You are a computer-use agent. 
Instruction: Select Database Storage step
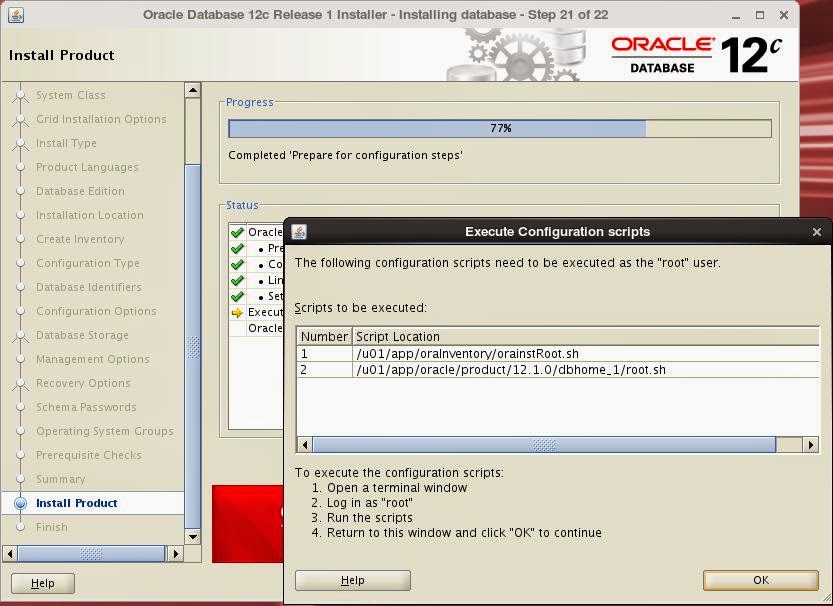(82, 335)
